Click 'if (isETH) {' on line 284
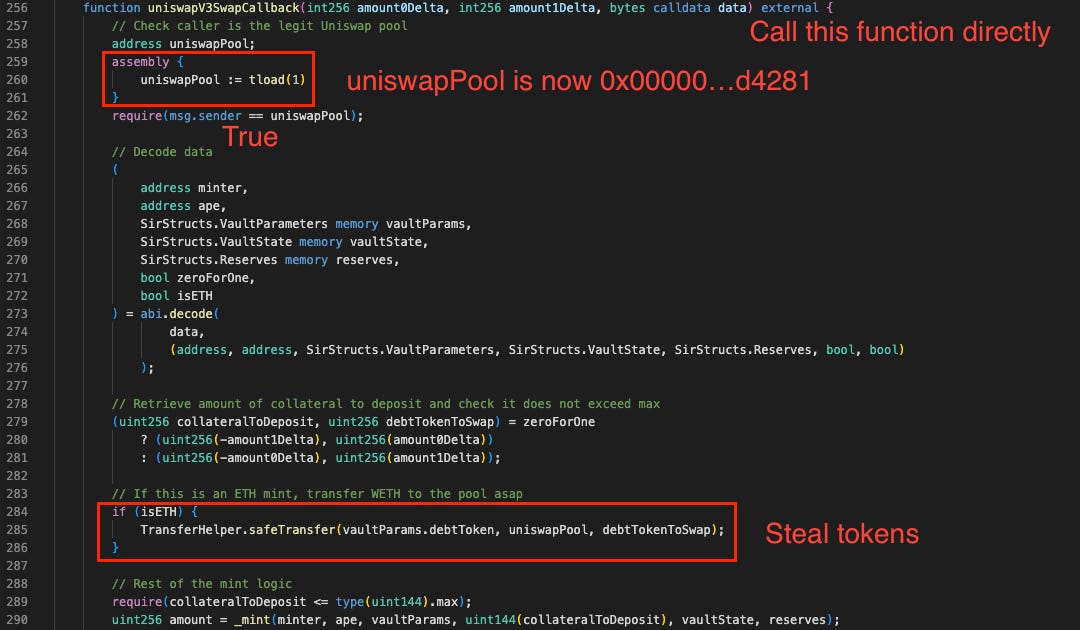The height and width of the screenshot is (630, 1080). coord(155,512)
